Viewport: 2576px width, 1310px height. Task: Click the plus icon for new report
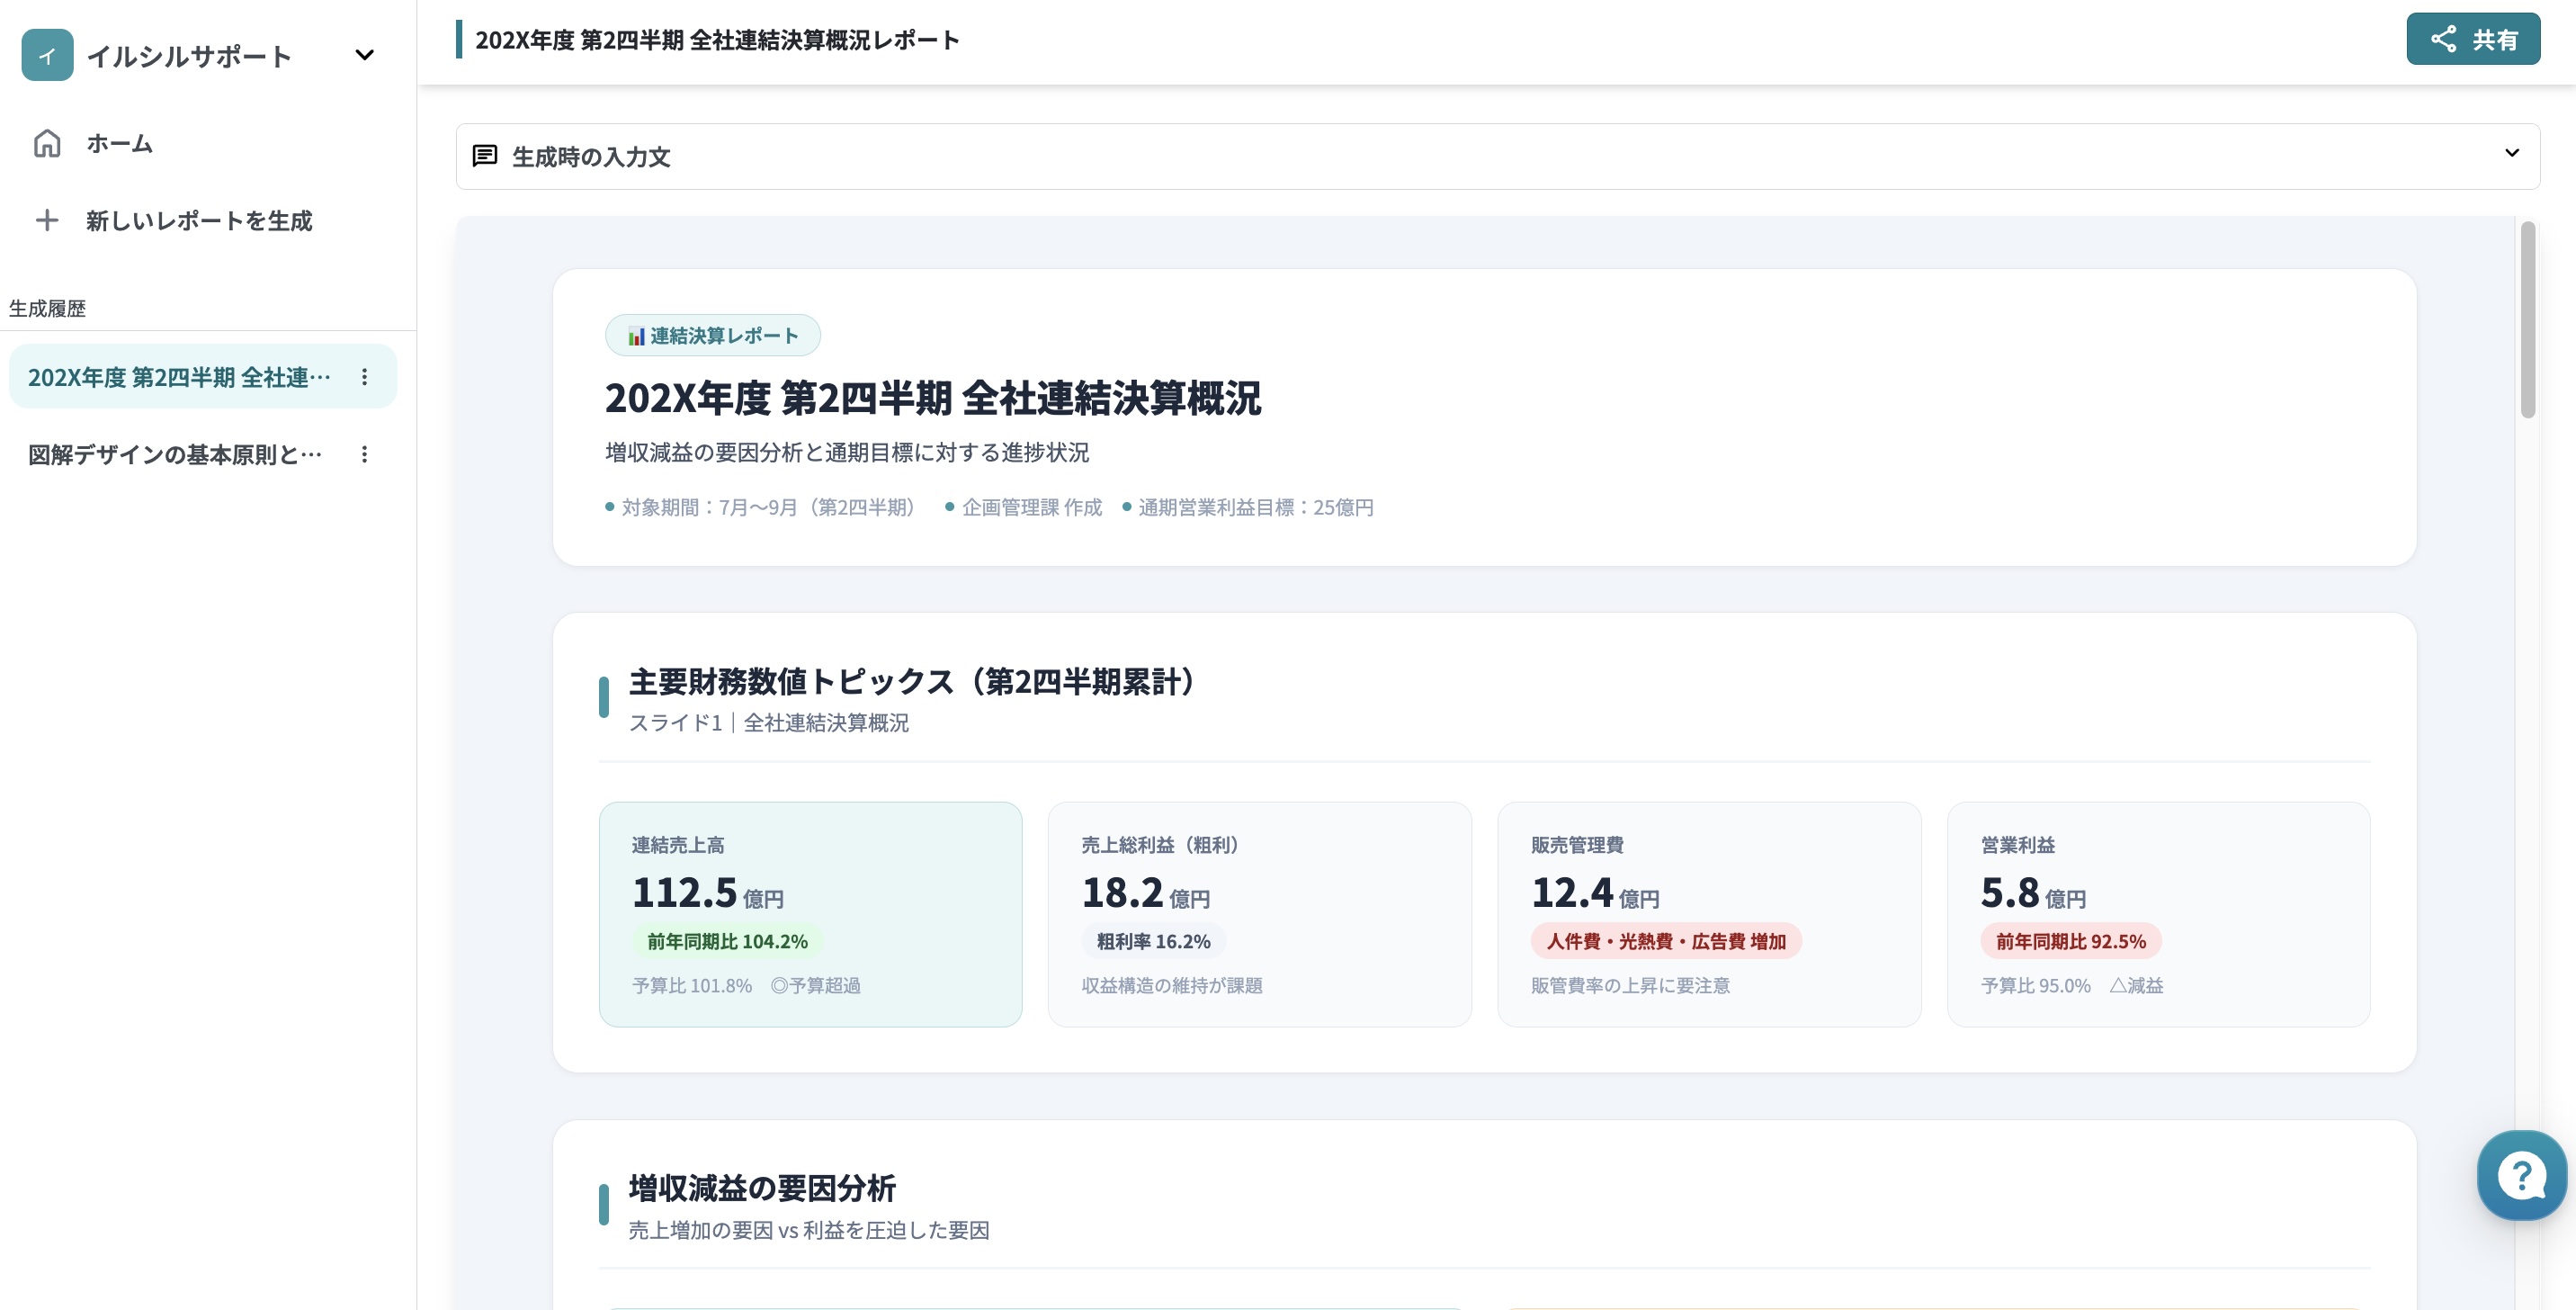click(47, 220)
